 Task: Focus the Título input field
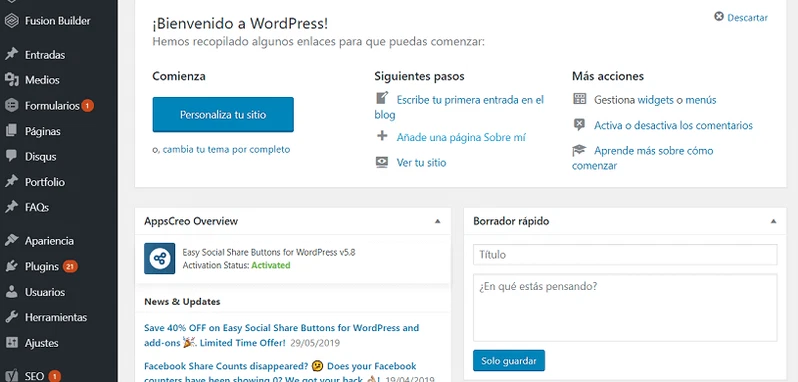(625, 254)
